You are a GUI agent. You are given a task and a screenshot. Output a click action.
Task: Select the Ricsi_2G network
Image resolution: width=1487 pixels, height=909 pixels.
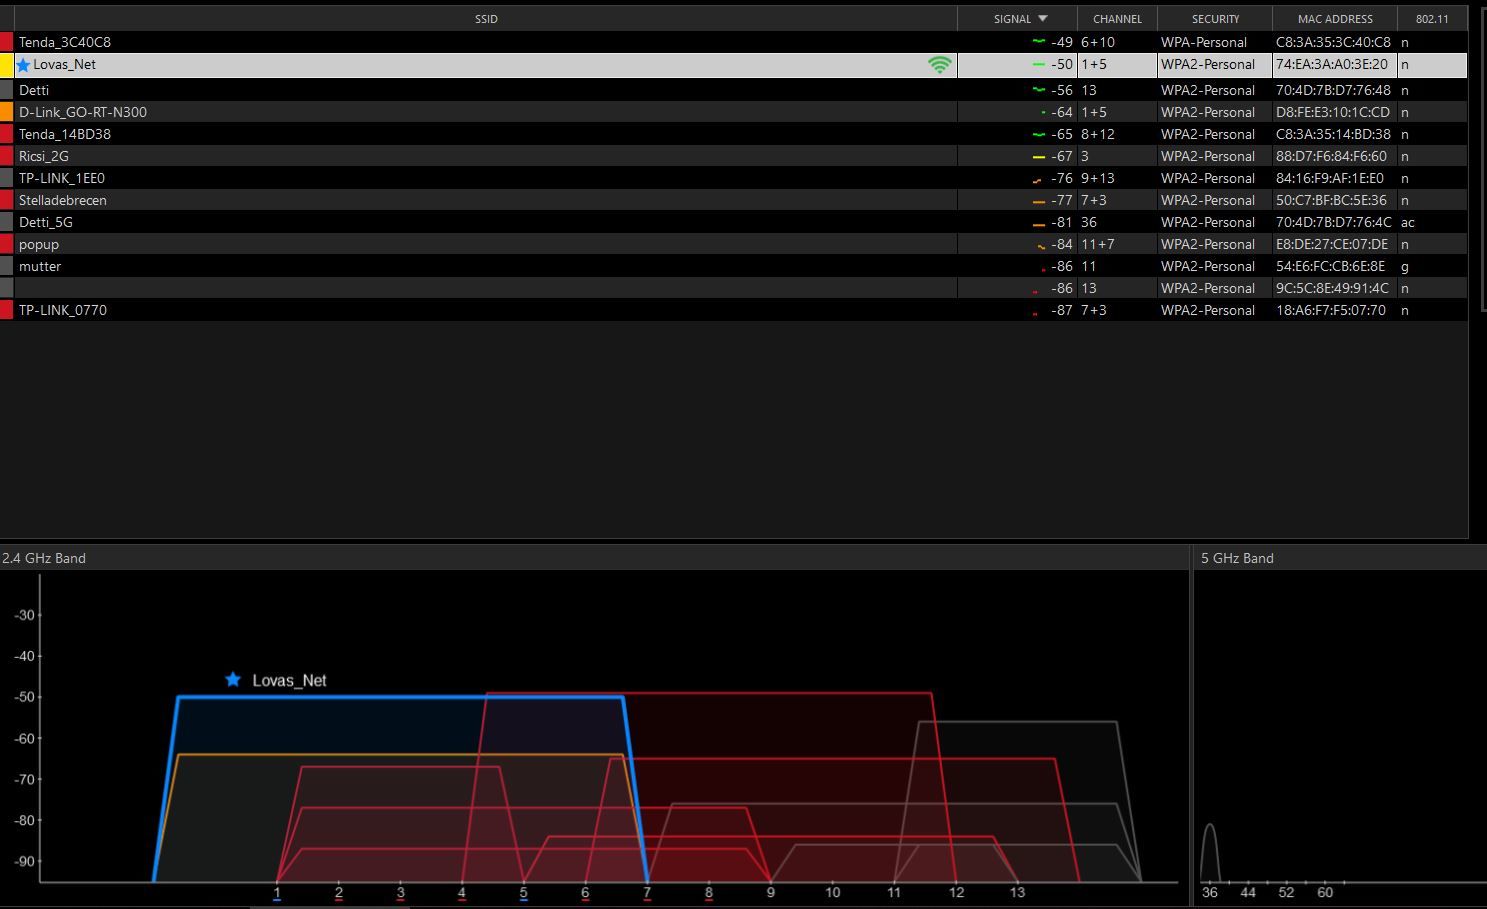(734, 156)
